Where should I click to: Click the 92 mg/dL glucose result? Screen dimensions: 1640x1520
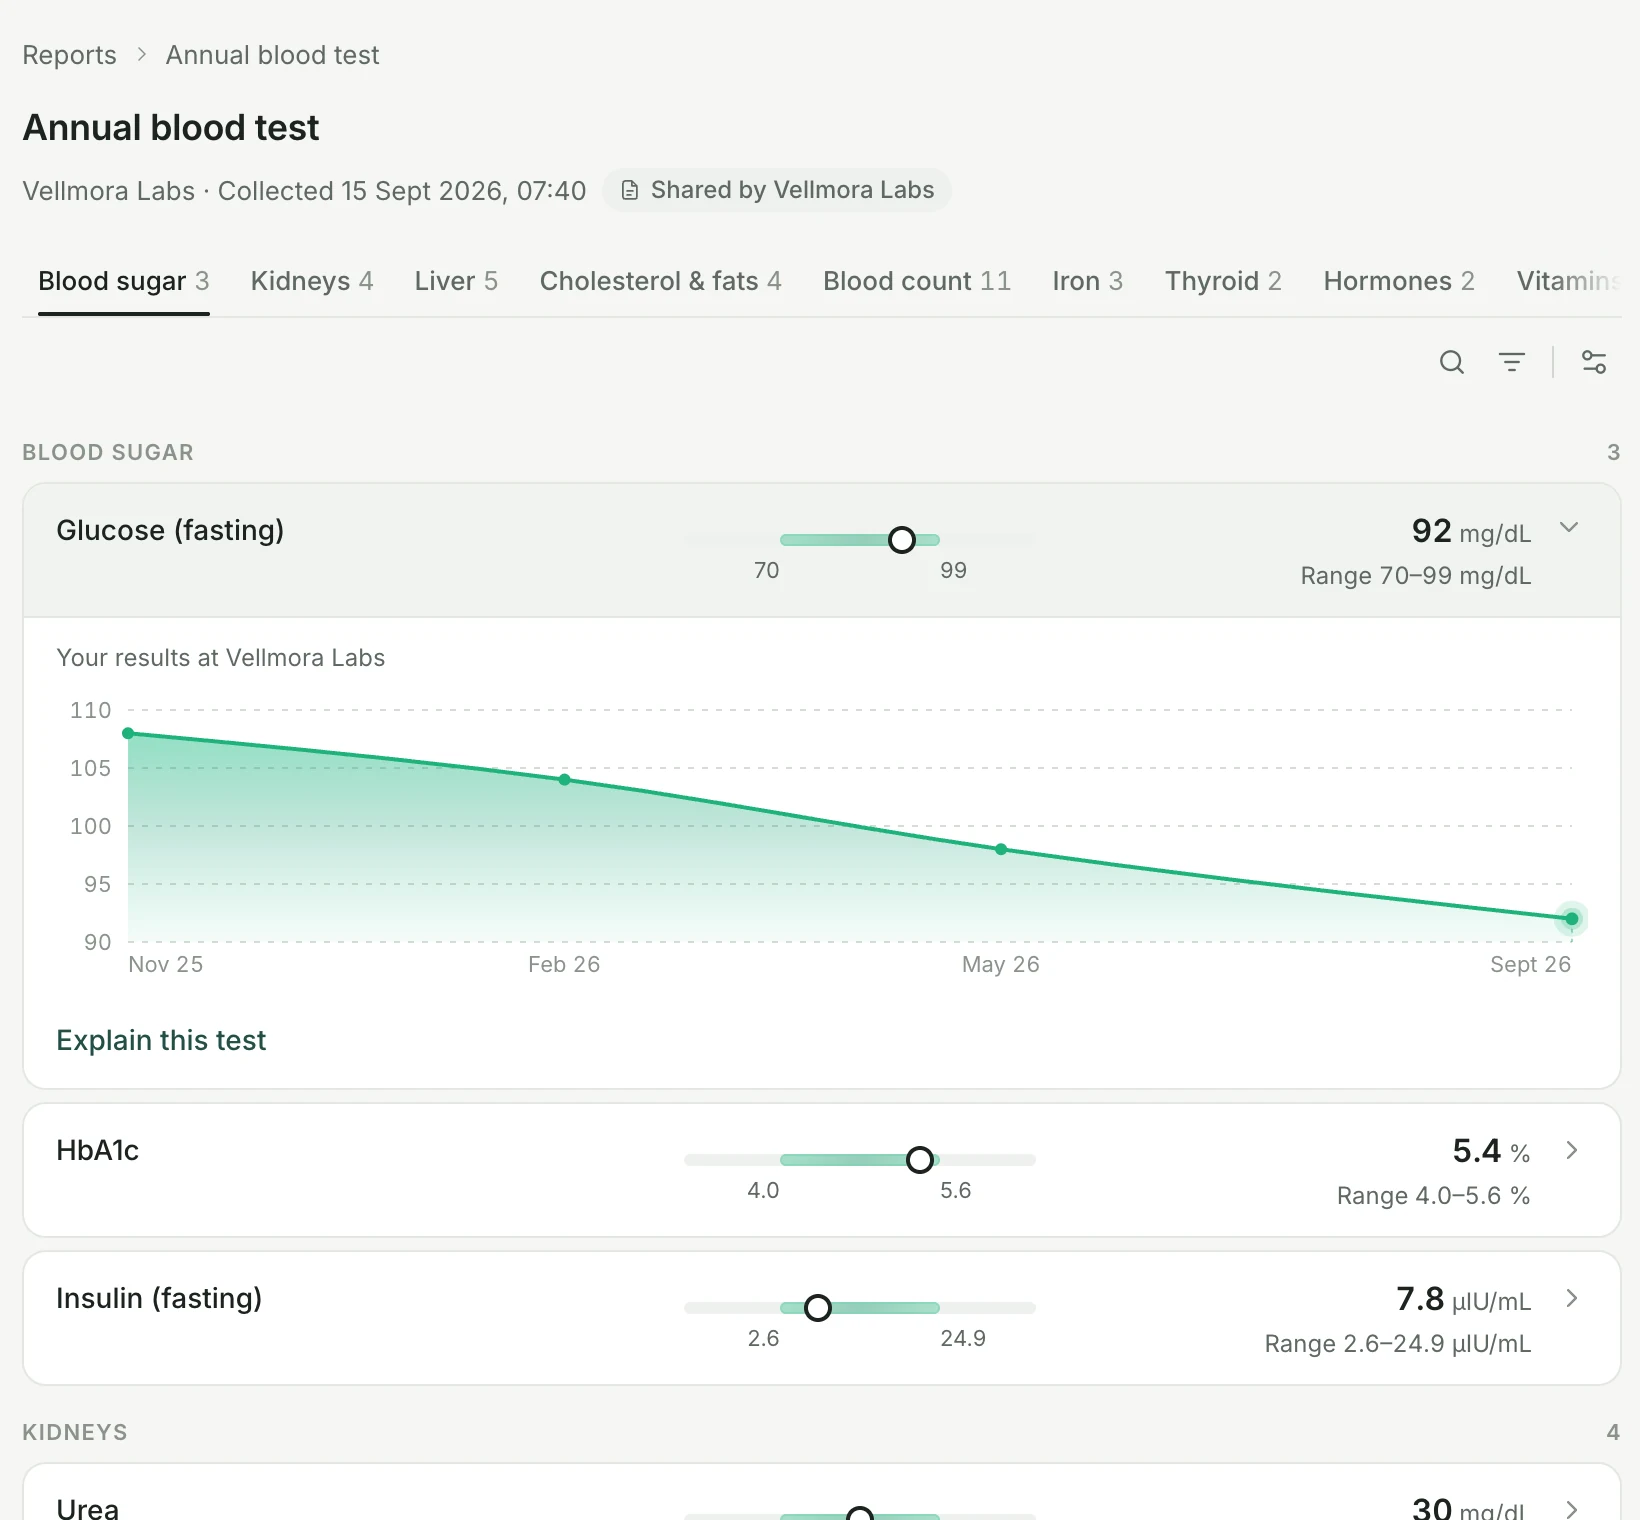(x=1471, y=531)
